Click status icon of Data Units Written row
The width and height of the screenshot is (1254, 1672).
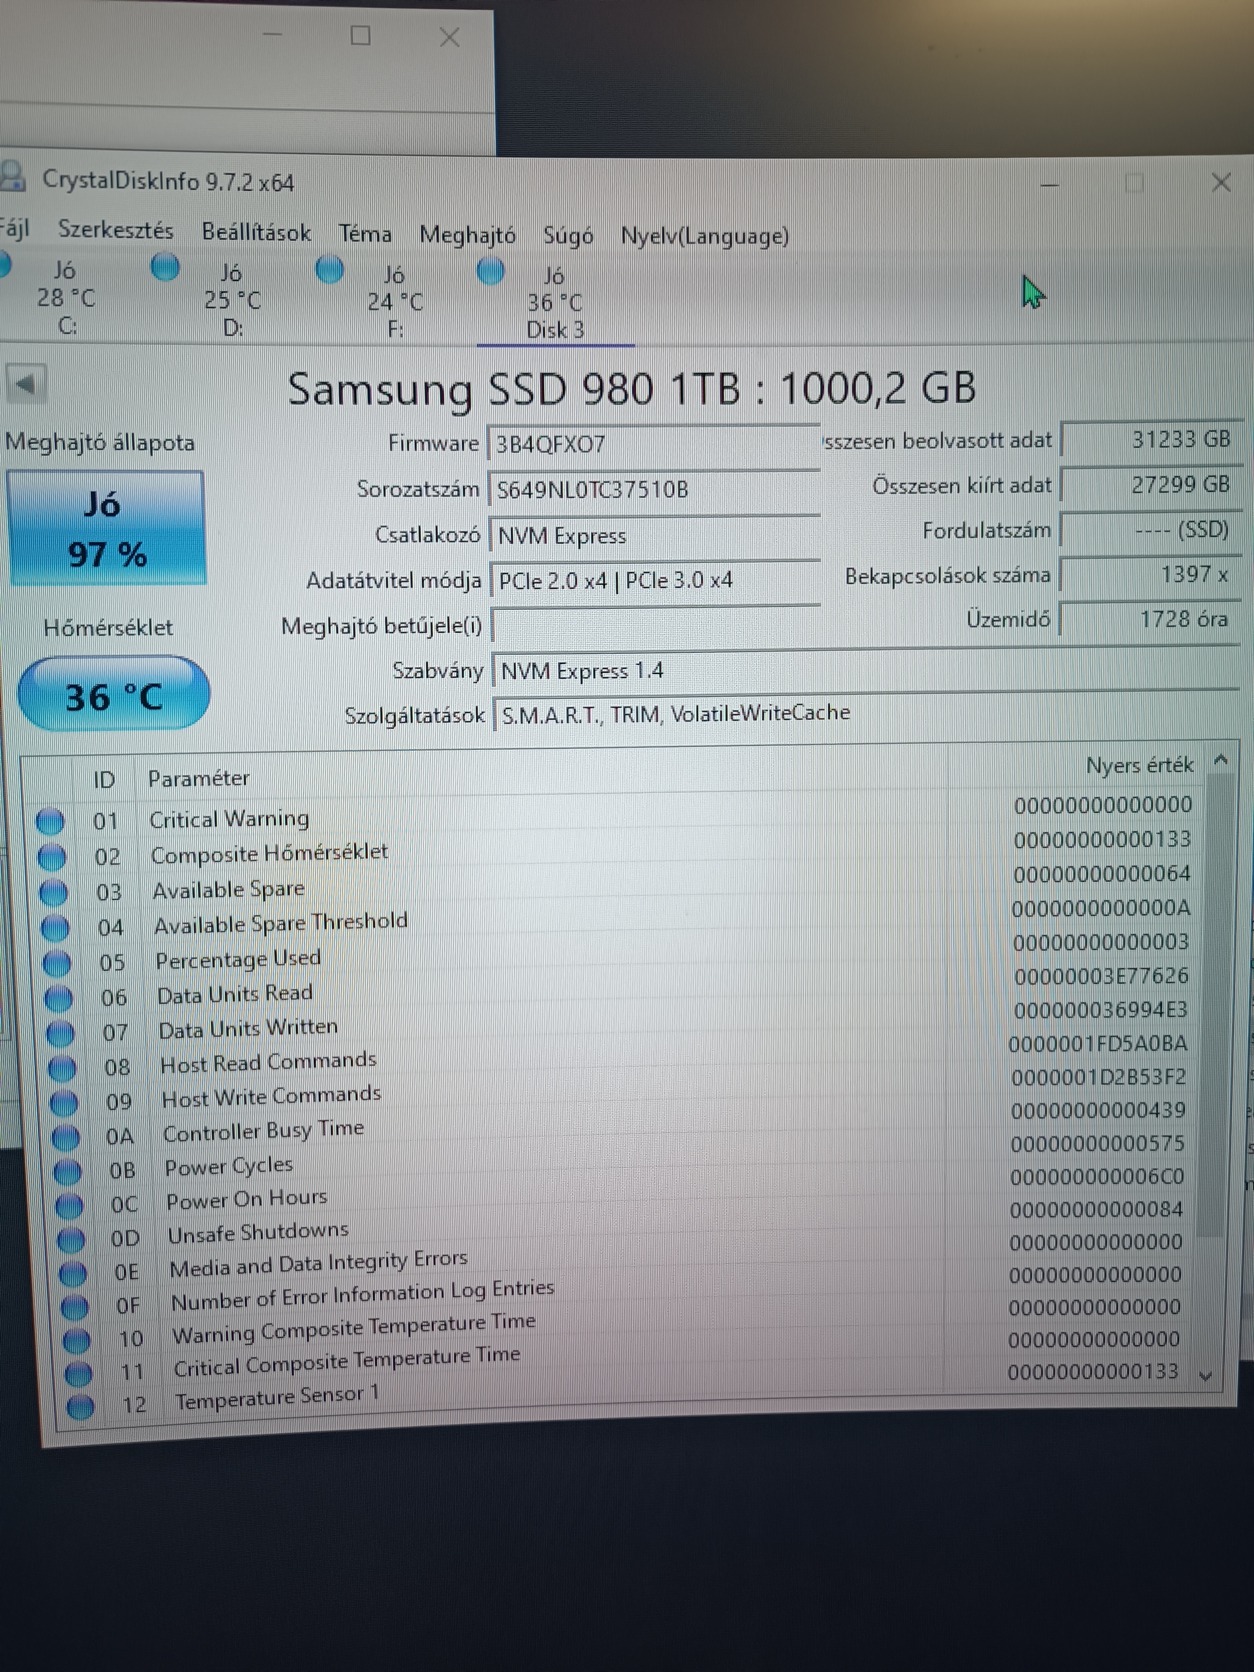click(61, 1033)
